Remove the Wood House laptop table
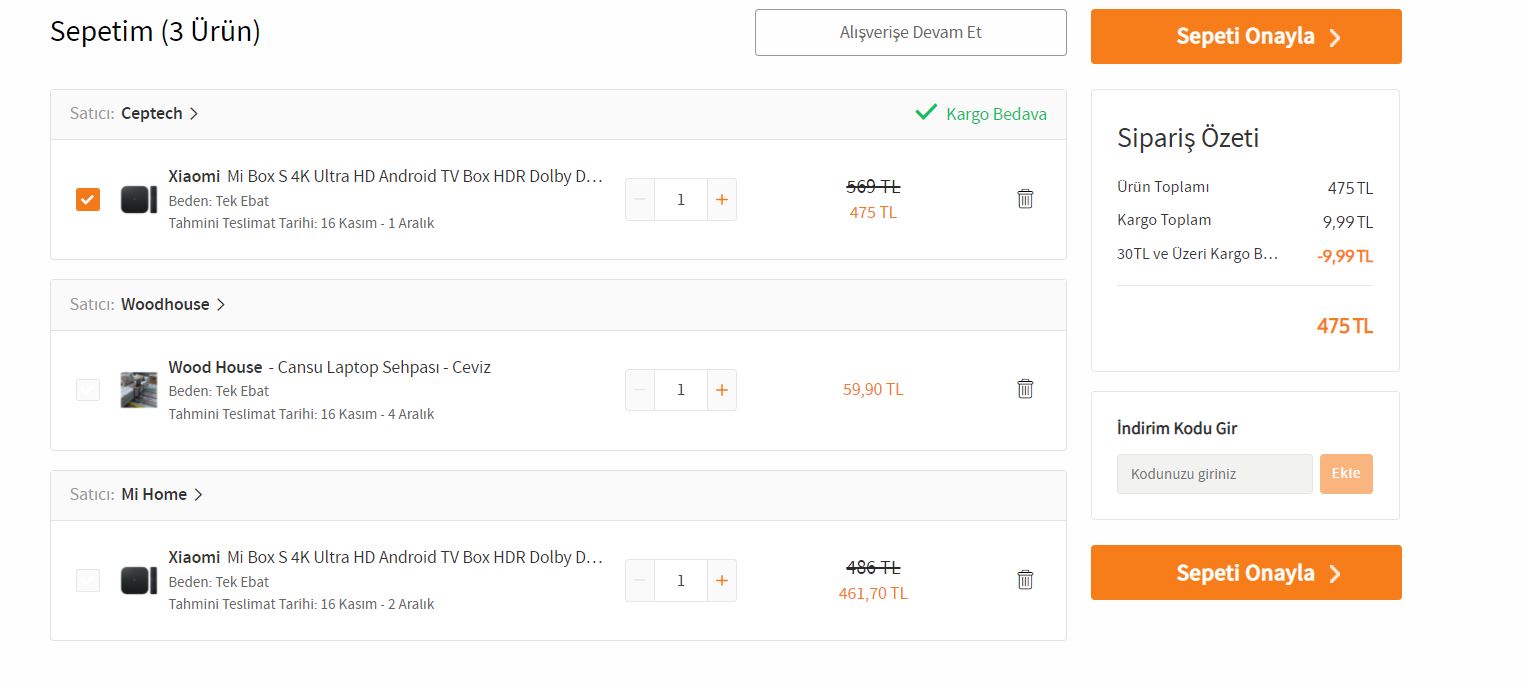The width and height of the screenshot is (1522, 685). [x=1025, y=388]
